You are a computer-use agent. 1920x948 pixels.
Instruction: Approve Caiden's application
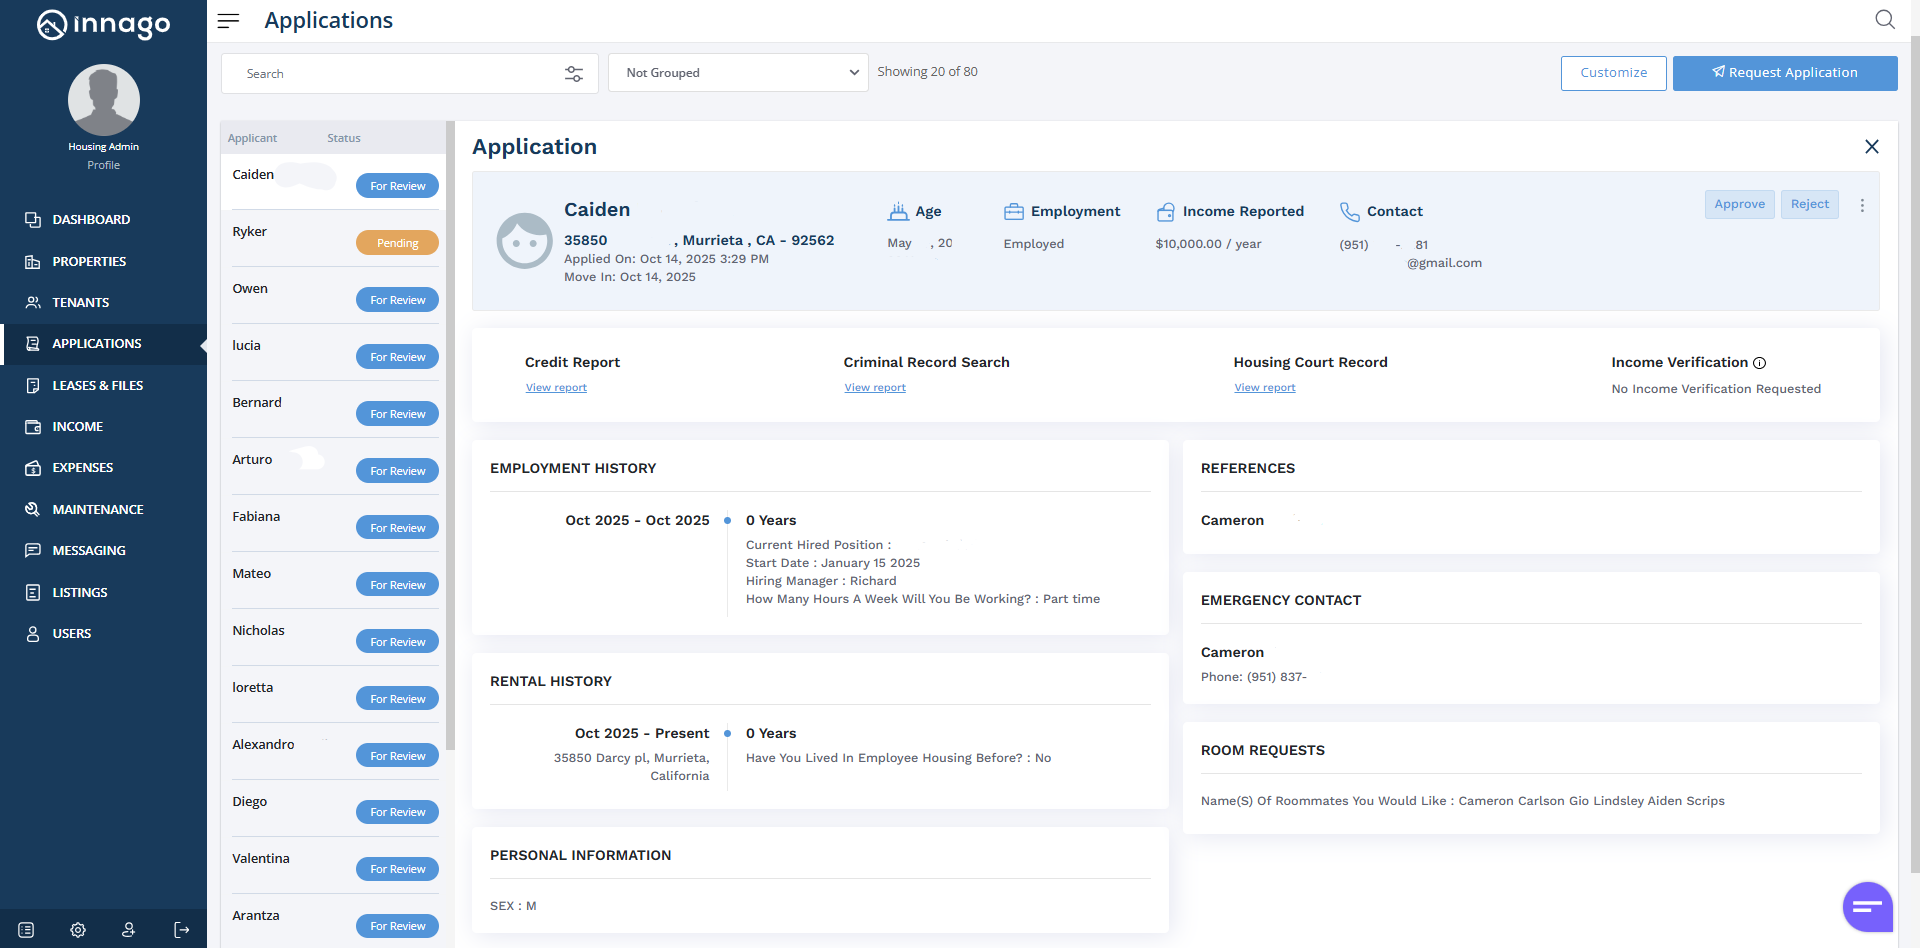[x=1739, y=204]
